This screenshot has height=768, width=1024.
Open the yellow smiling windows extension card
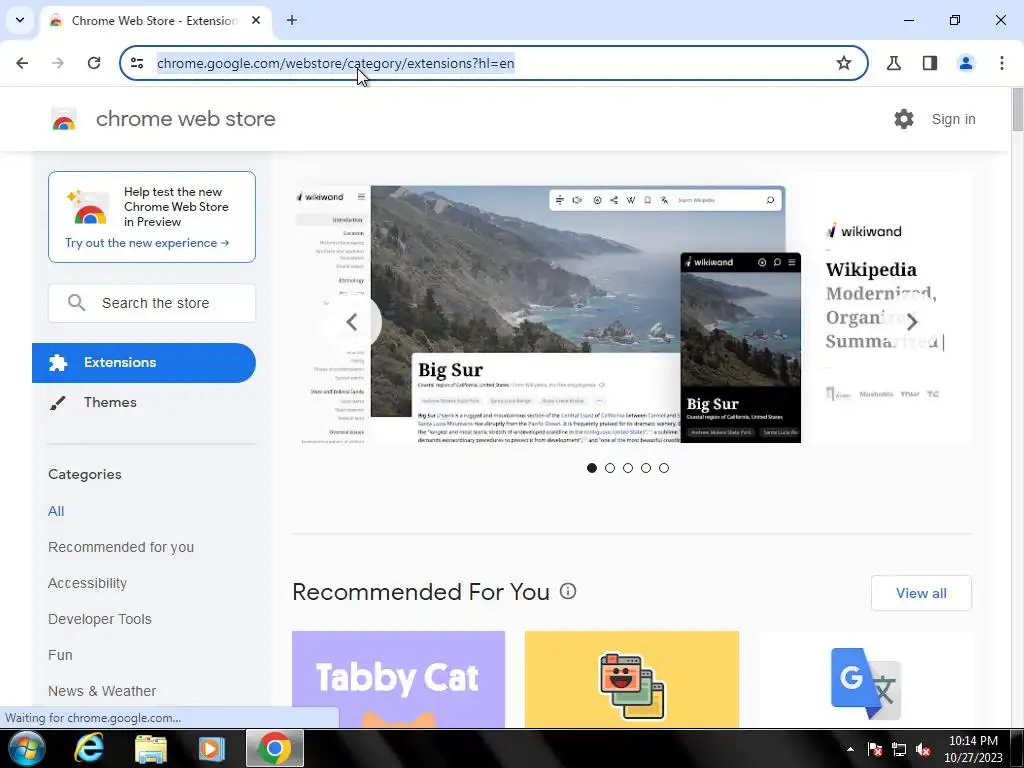[x=632, y=679]
